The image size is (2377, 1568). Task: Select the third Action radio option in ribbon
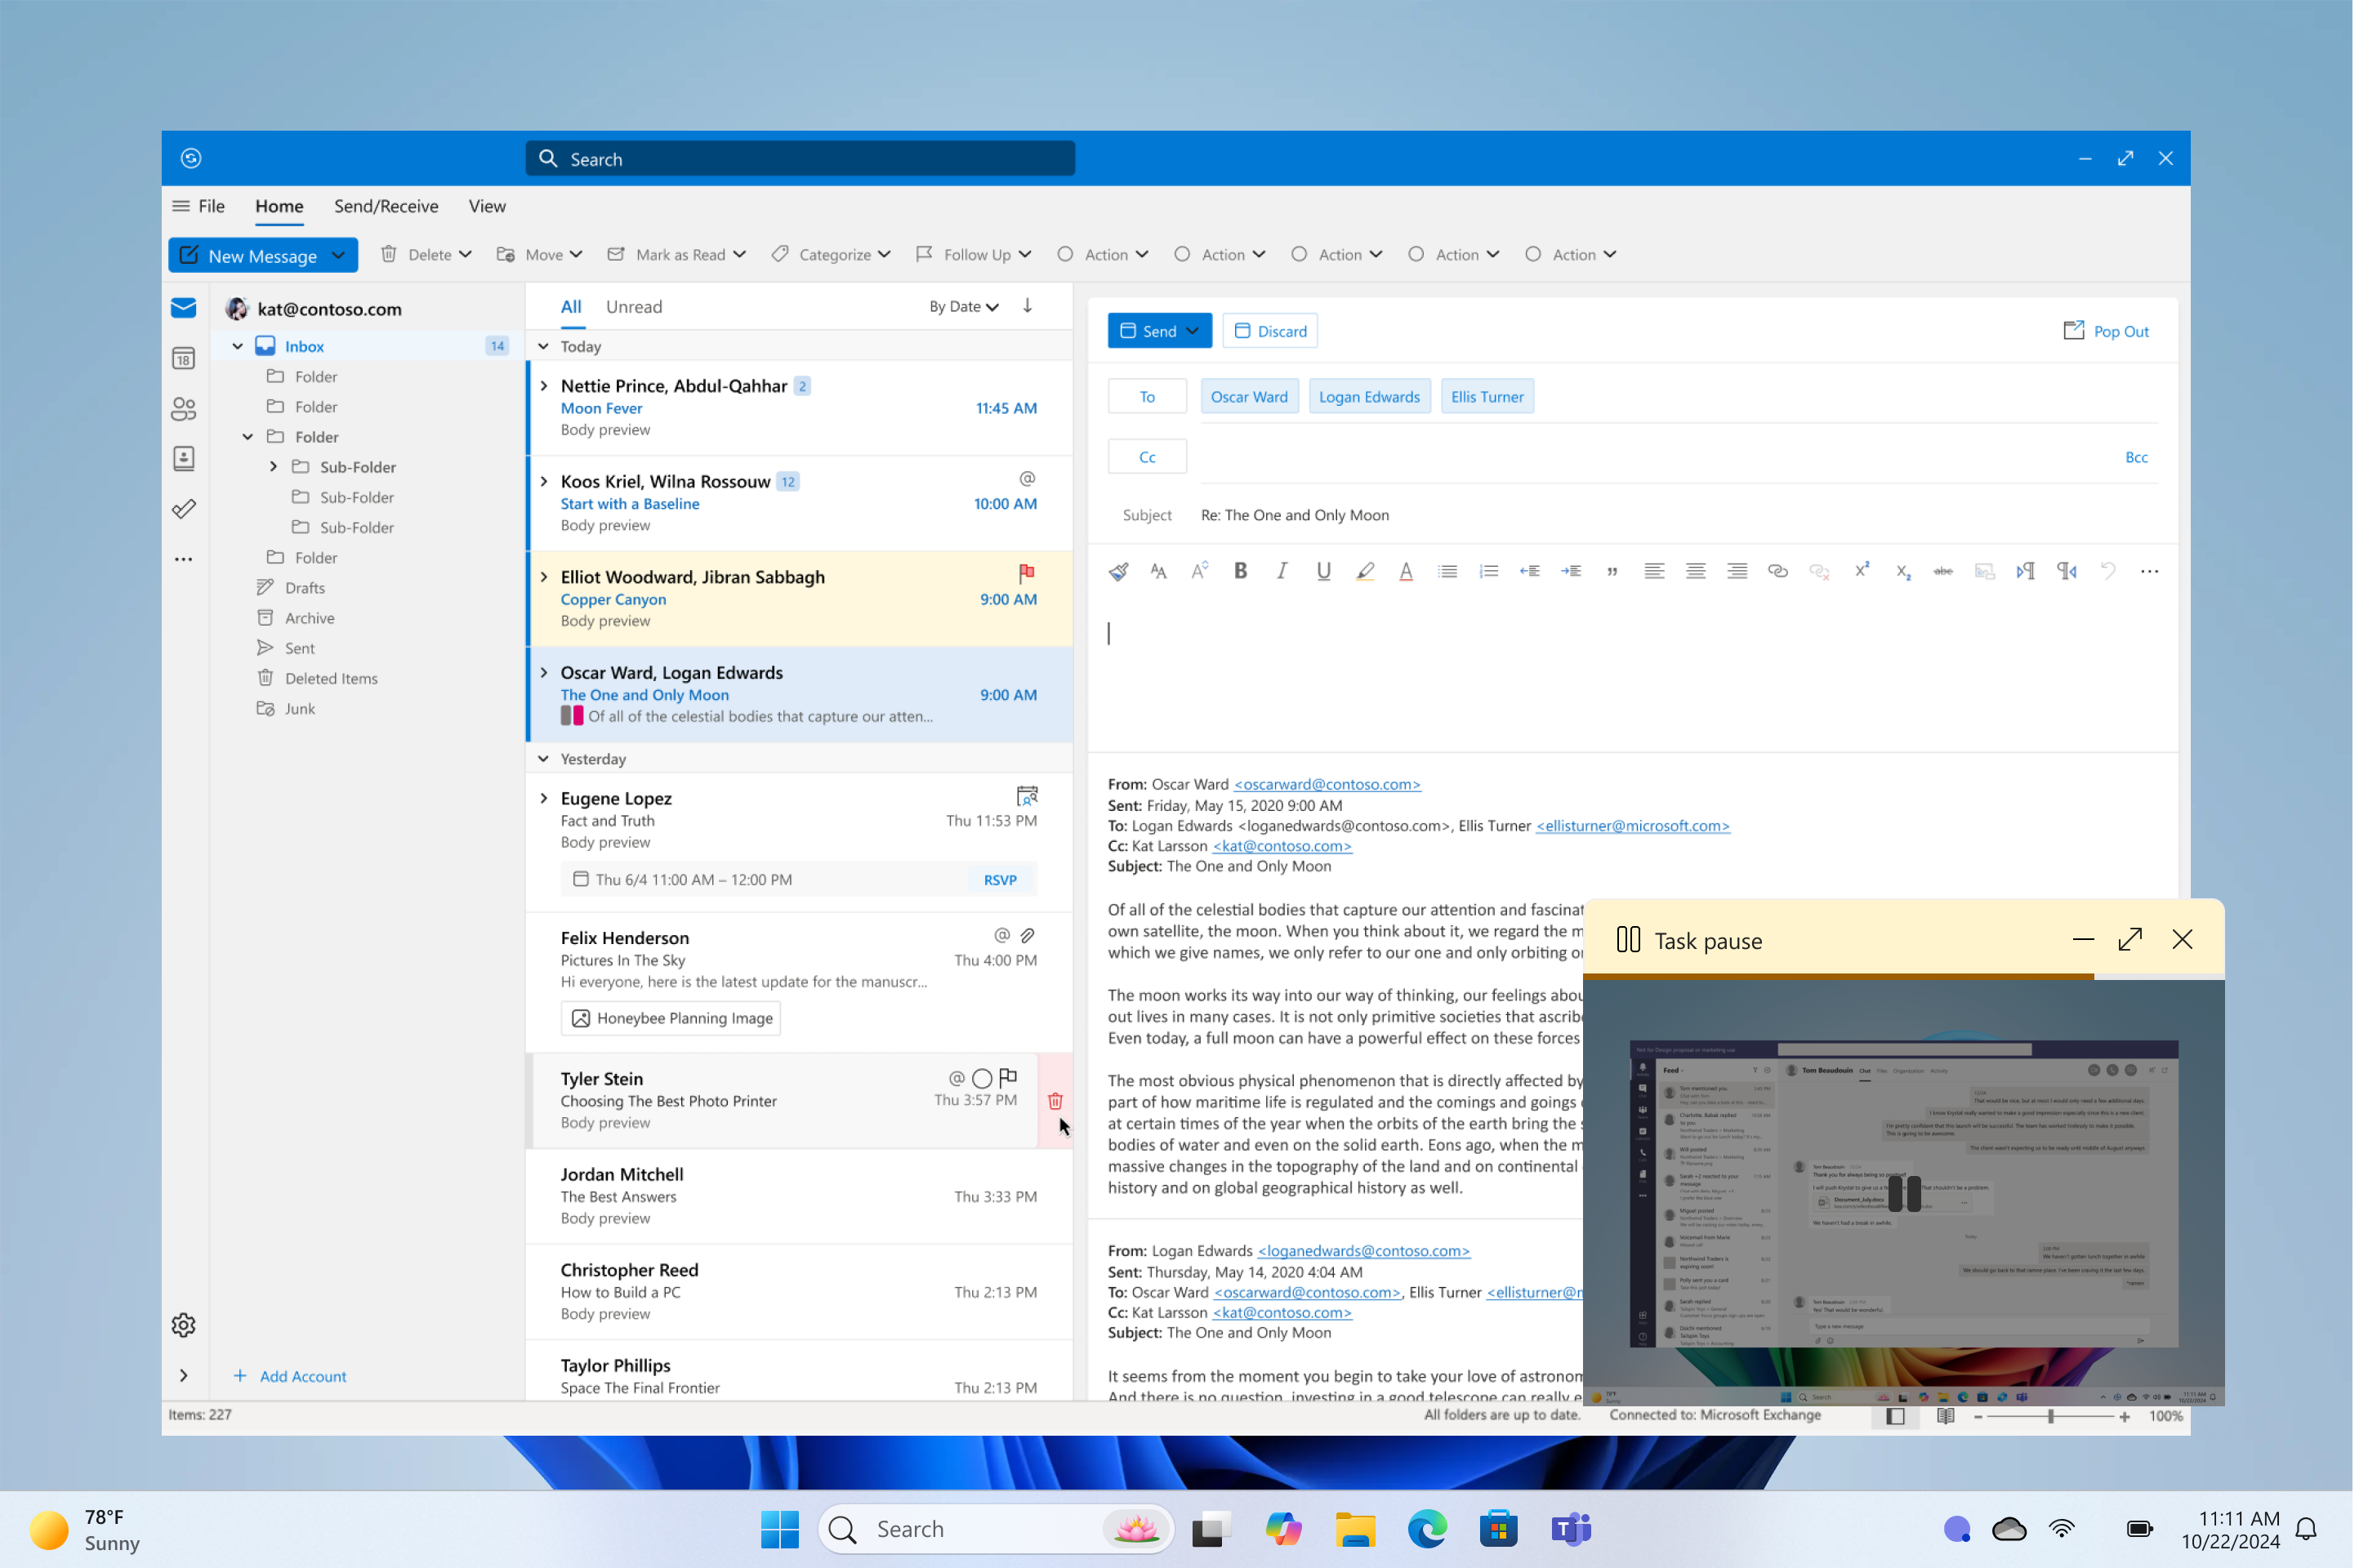point(1312,257)
